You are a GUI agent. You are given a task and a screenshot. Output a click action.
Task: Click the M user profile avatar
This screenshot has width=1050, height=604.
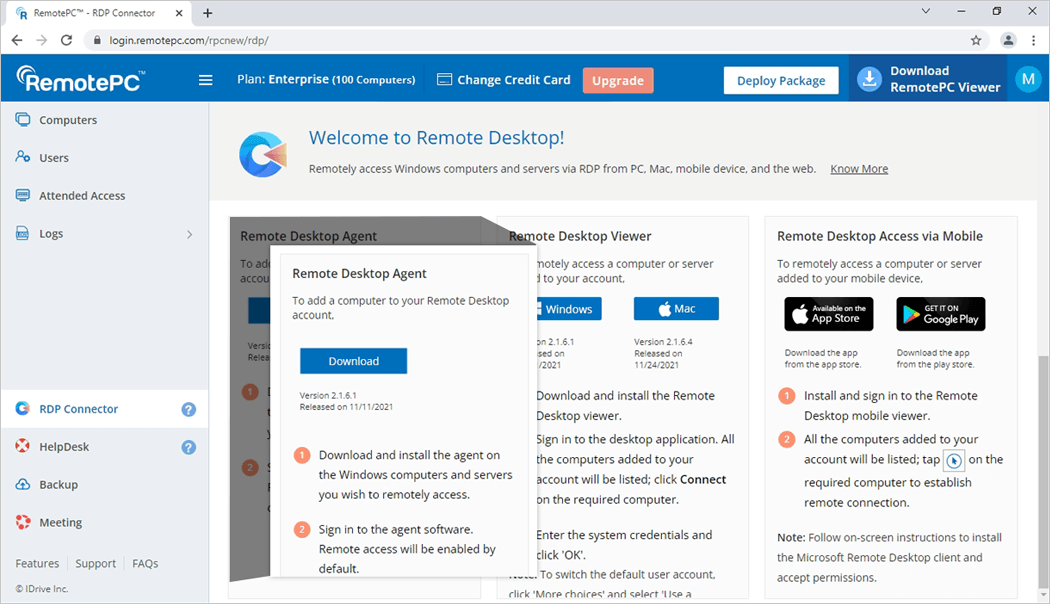click(1027, 80)
